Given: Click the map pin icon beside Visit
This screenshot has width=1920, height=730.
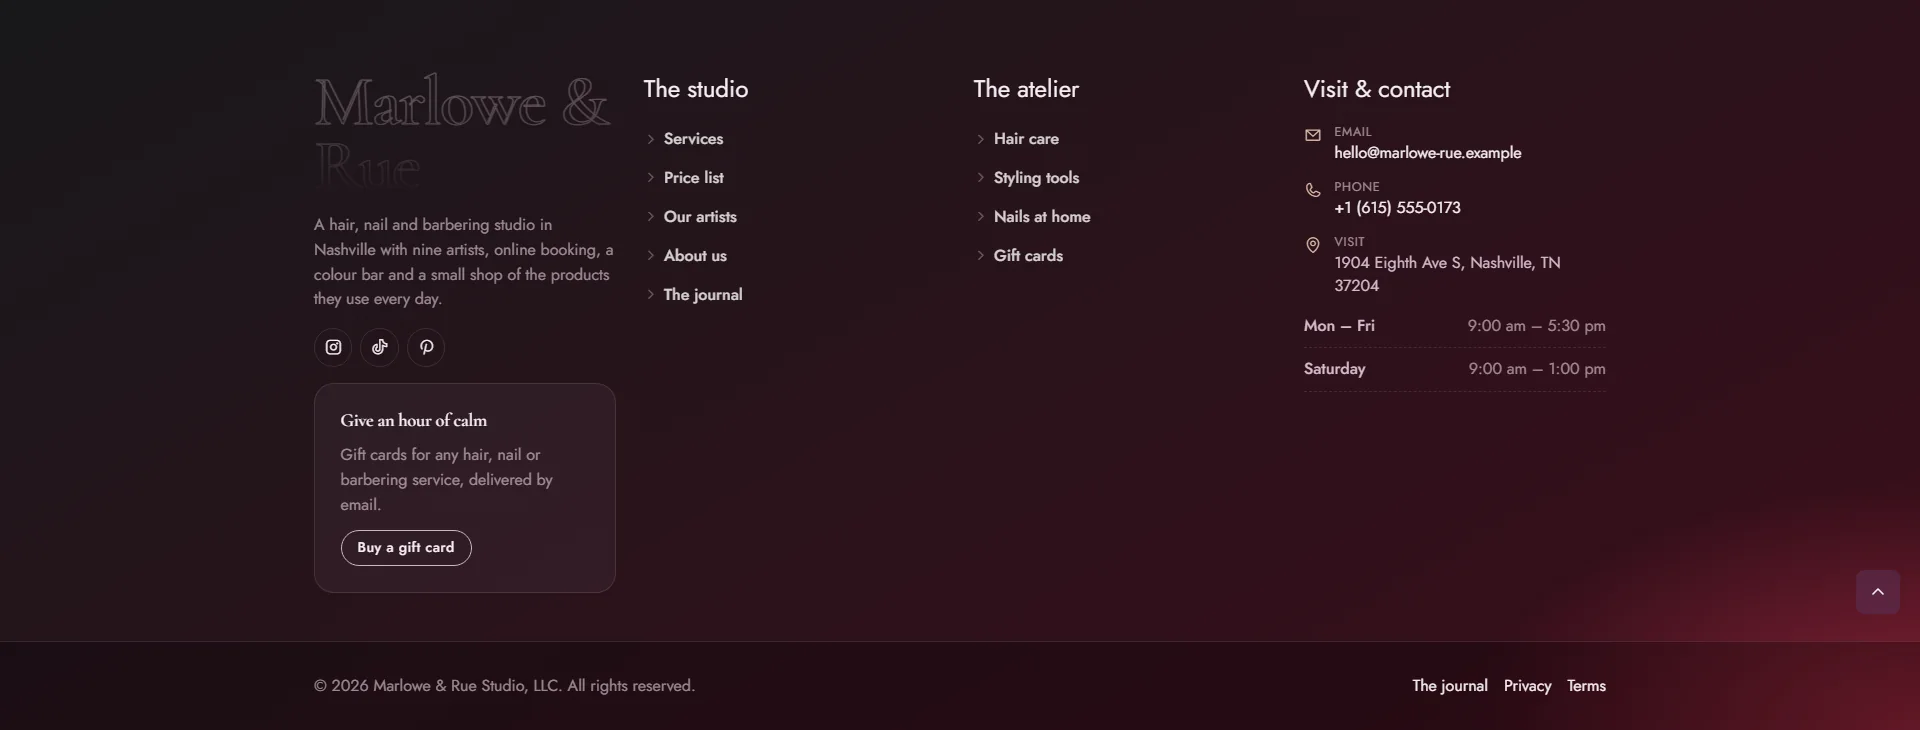Looking at the screenshot, I should pos(1313,245).
